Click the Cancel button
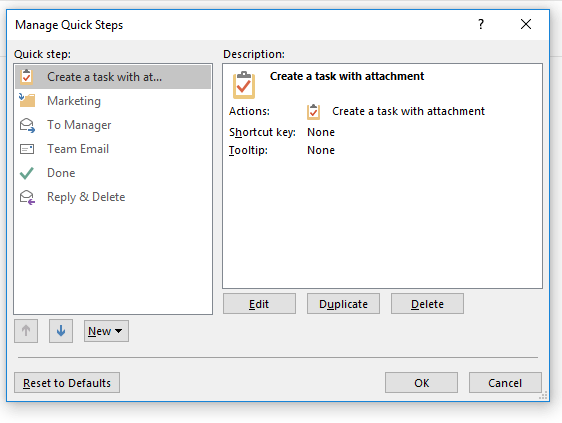The width and height of the screenshot is (562, 423). point(505,382)
